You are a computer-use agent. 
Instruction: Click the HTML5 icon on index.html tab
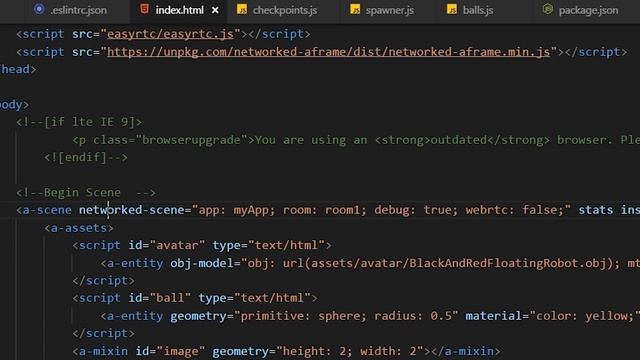coord(144,9)
